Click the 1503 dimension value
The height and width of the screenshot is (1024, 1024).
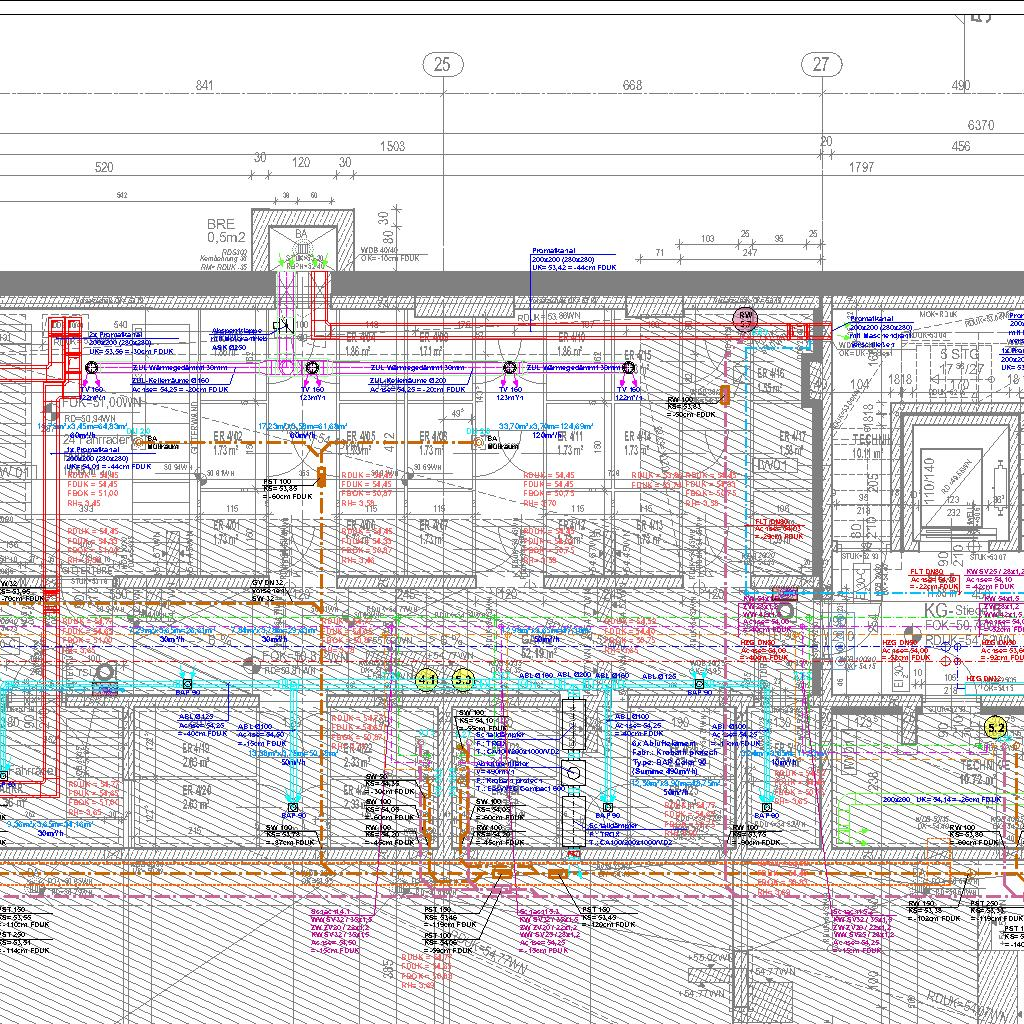pyautogui.click(x=393, y=146)
